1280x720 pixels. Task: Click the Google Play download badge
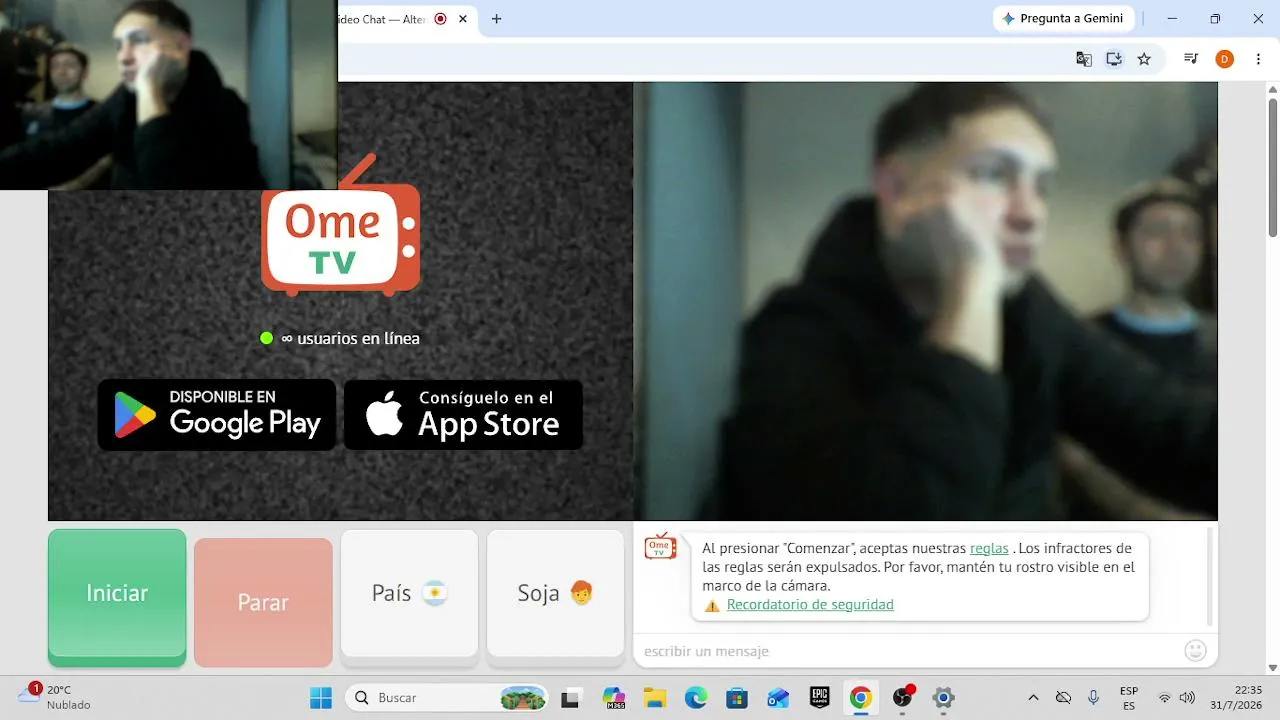217,414
